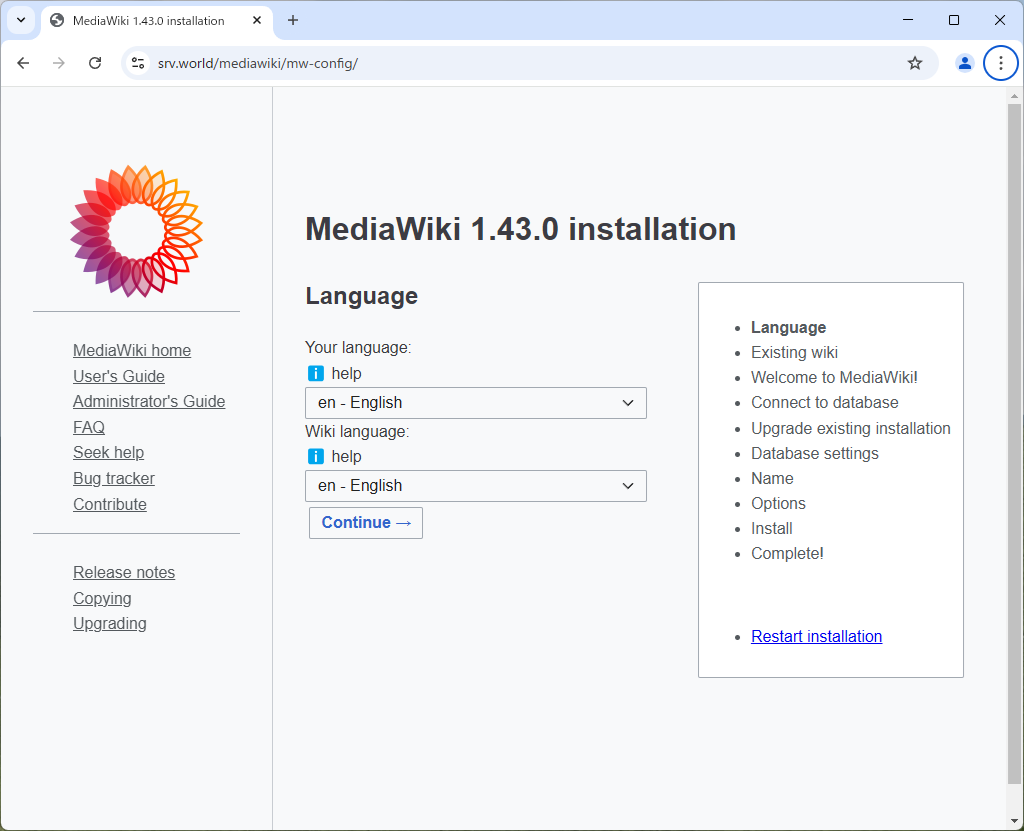Open the Contribute link

pos(110,504)
